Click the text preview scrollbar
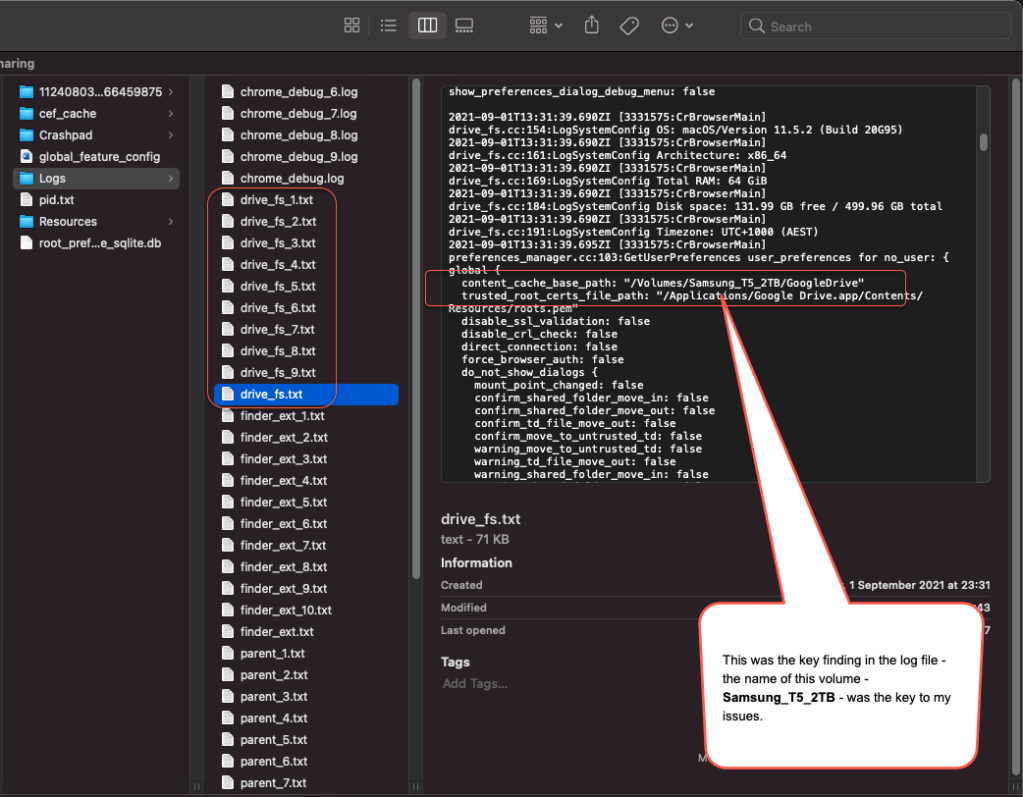 983,142
